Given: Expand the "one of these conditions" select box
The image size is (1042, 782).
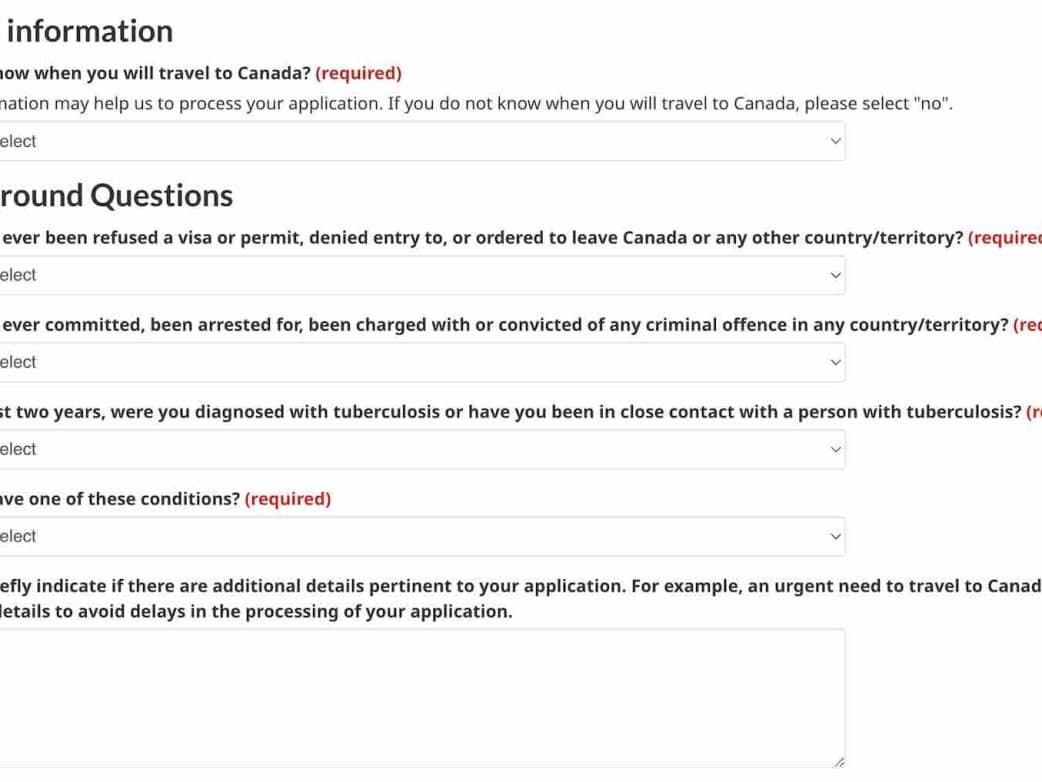Looking at the screenshot, I should pyautogui.click(x=420, y=536).
